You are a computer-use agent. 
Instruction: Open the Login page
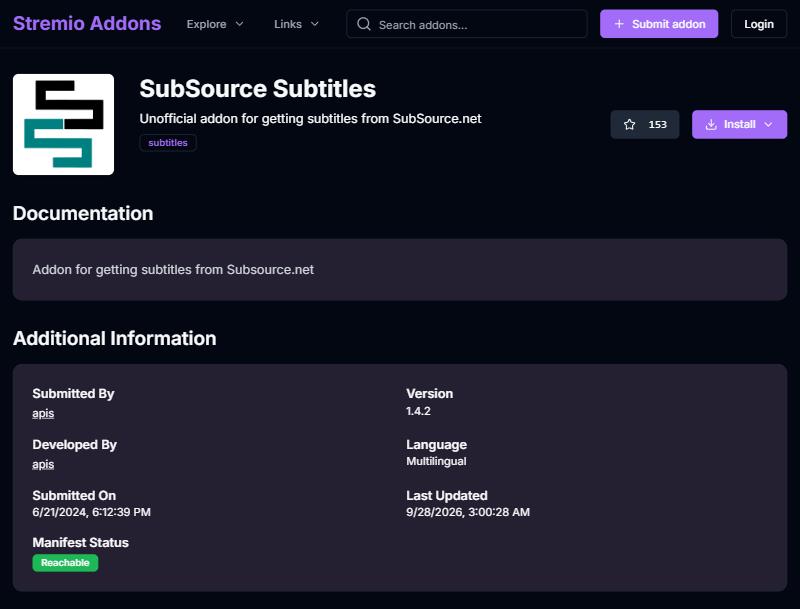point(759,24)
